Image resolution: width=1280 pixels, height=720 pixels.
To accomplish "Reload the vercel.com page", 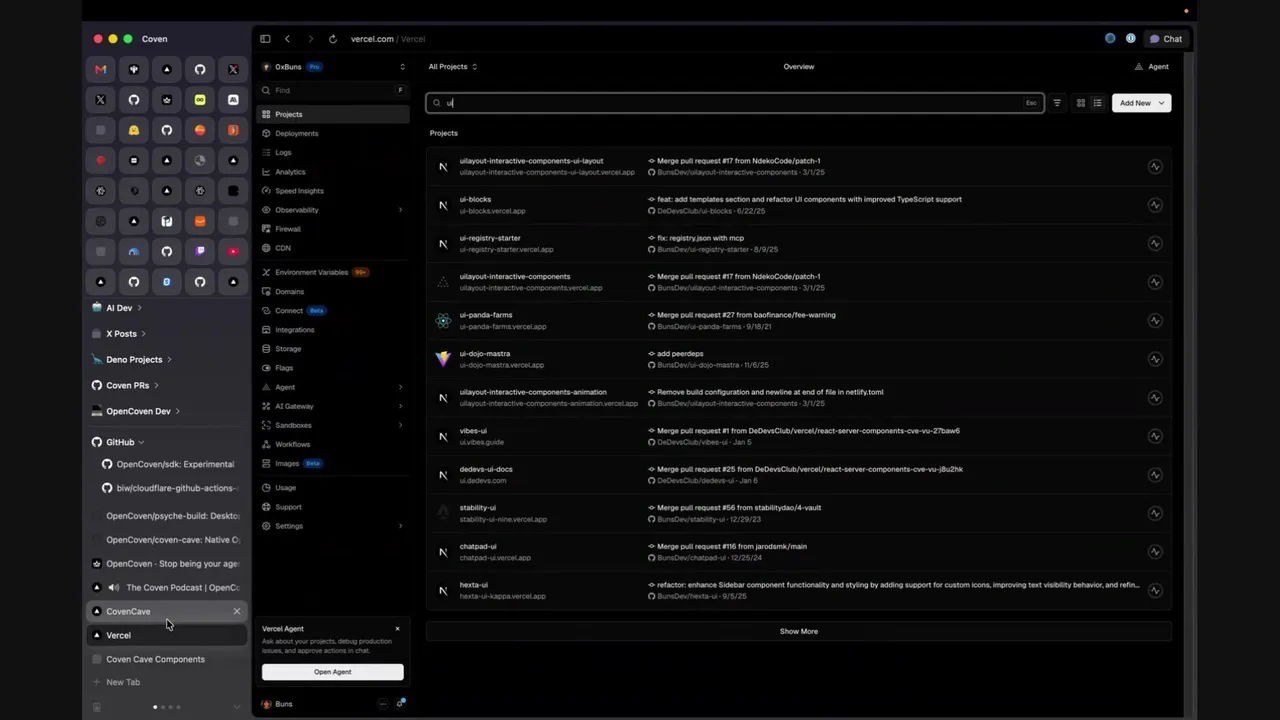I will click(332, 39).
